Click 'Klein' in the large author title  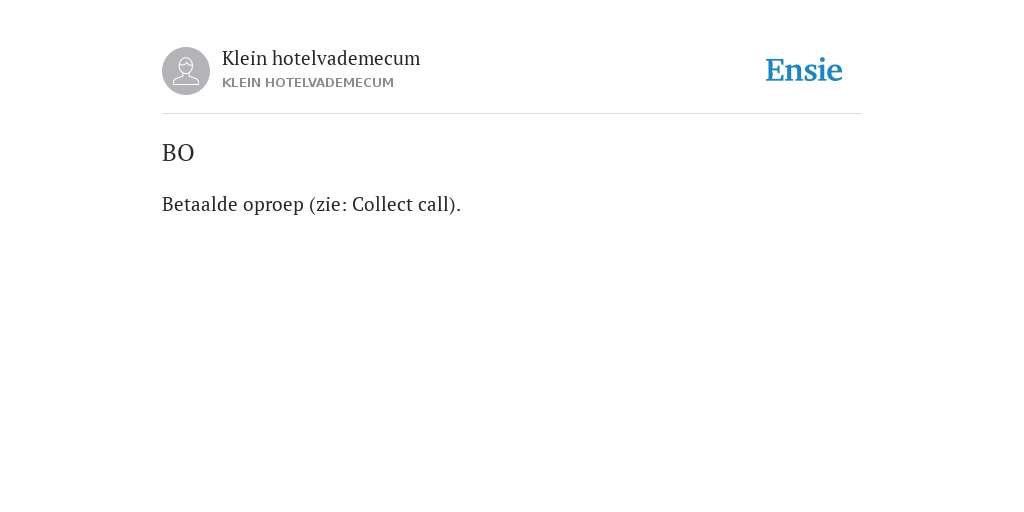[x=244, y=58]
